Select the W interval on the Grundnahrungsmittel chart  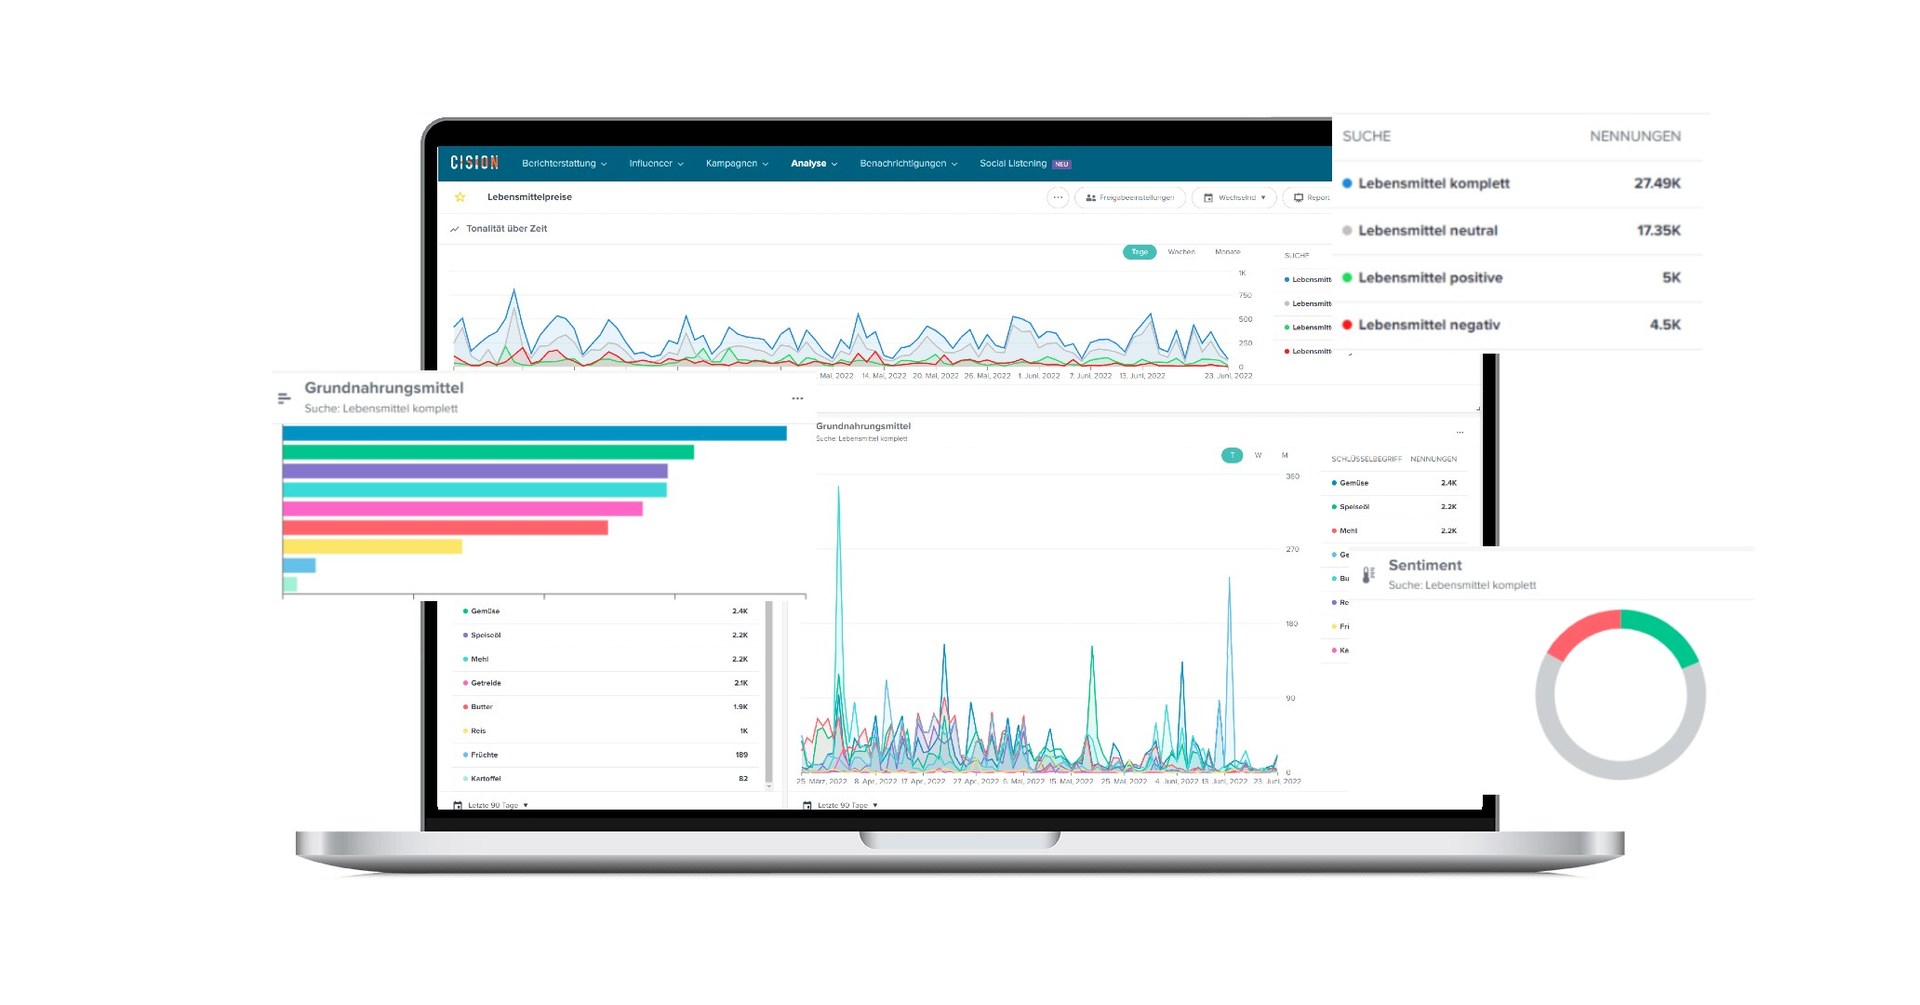(1258, 455)
